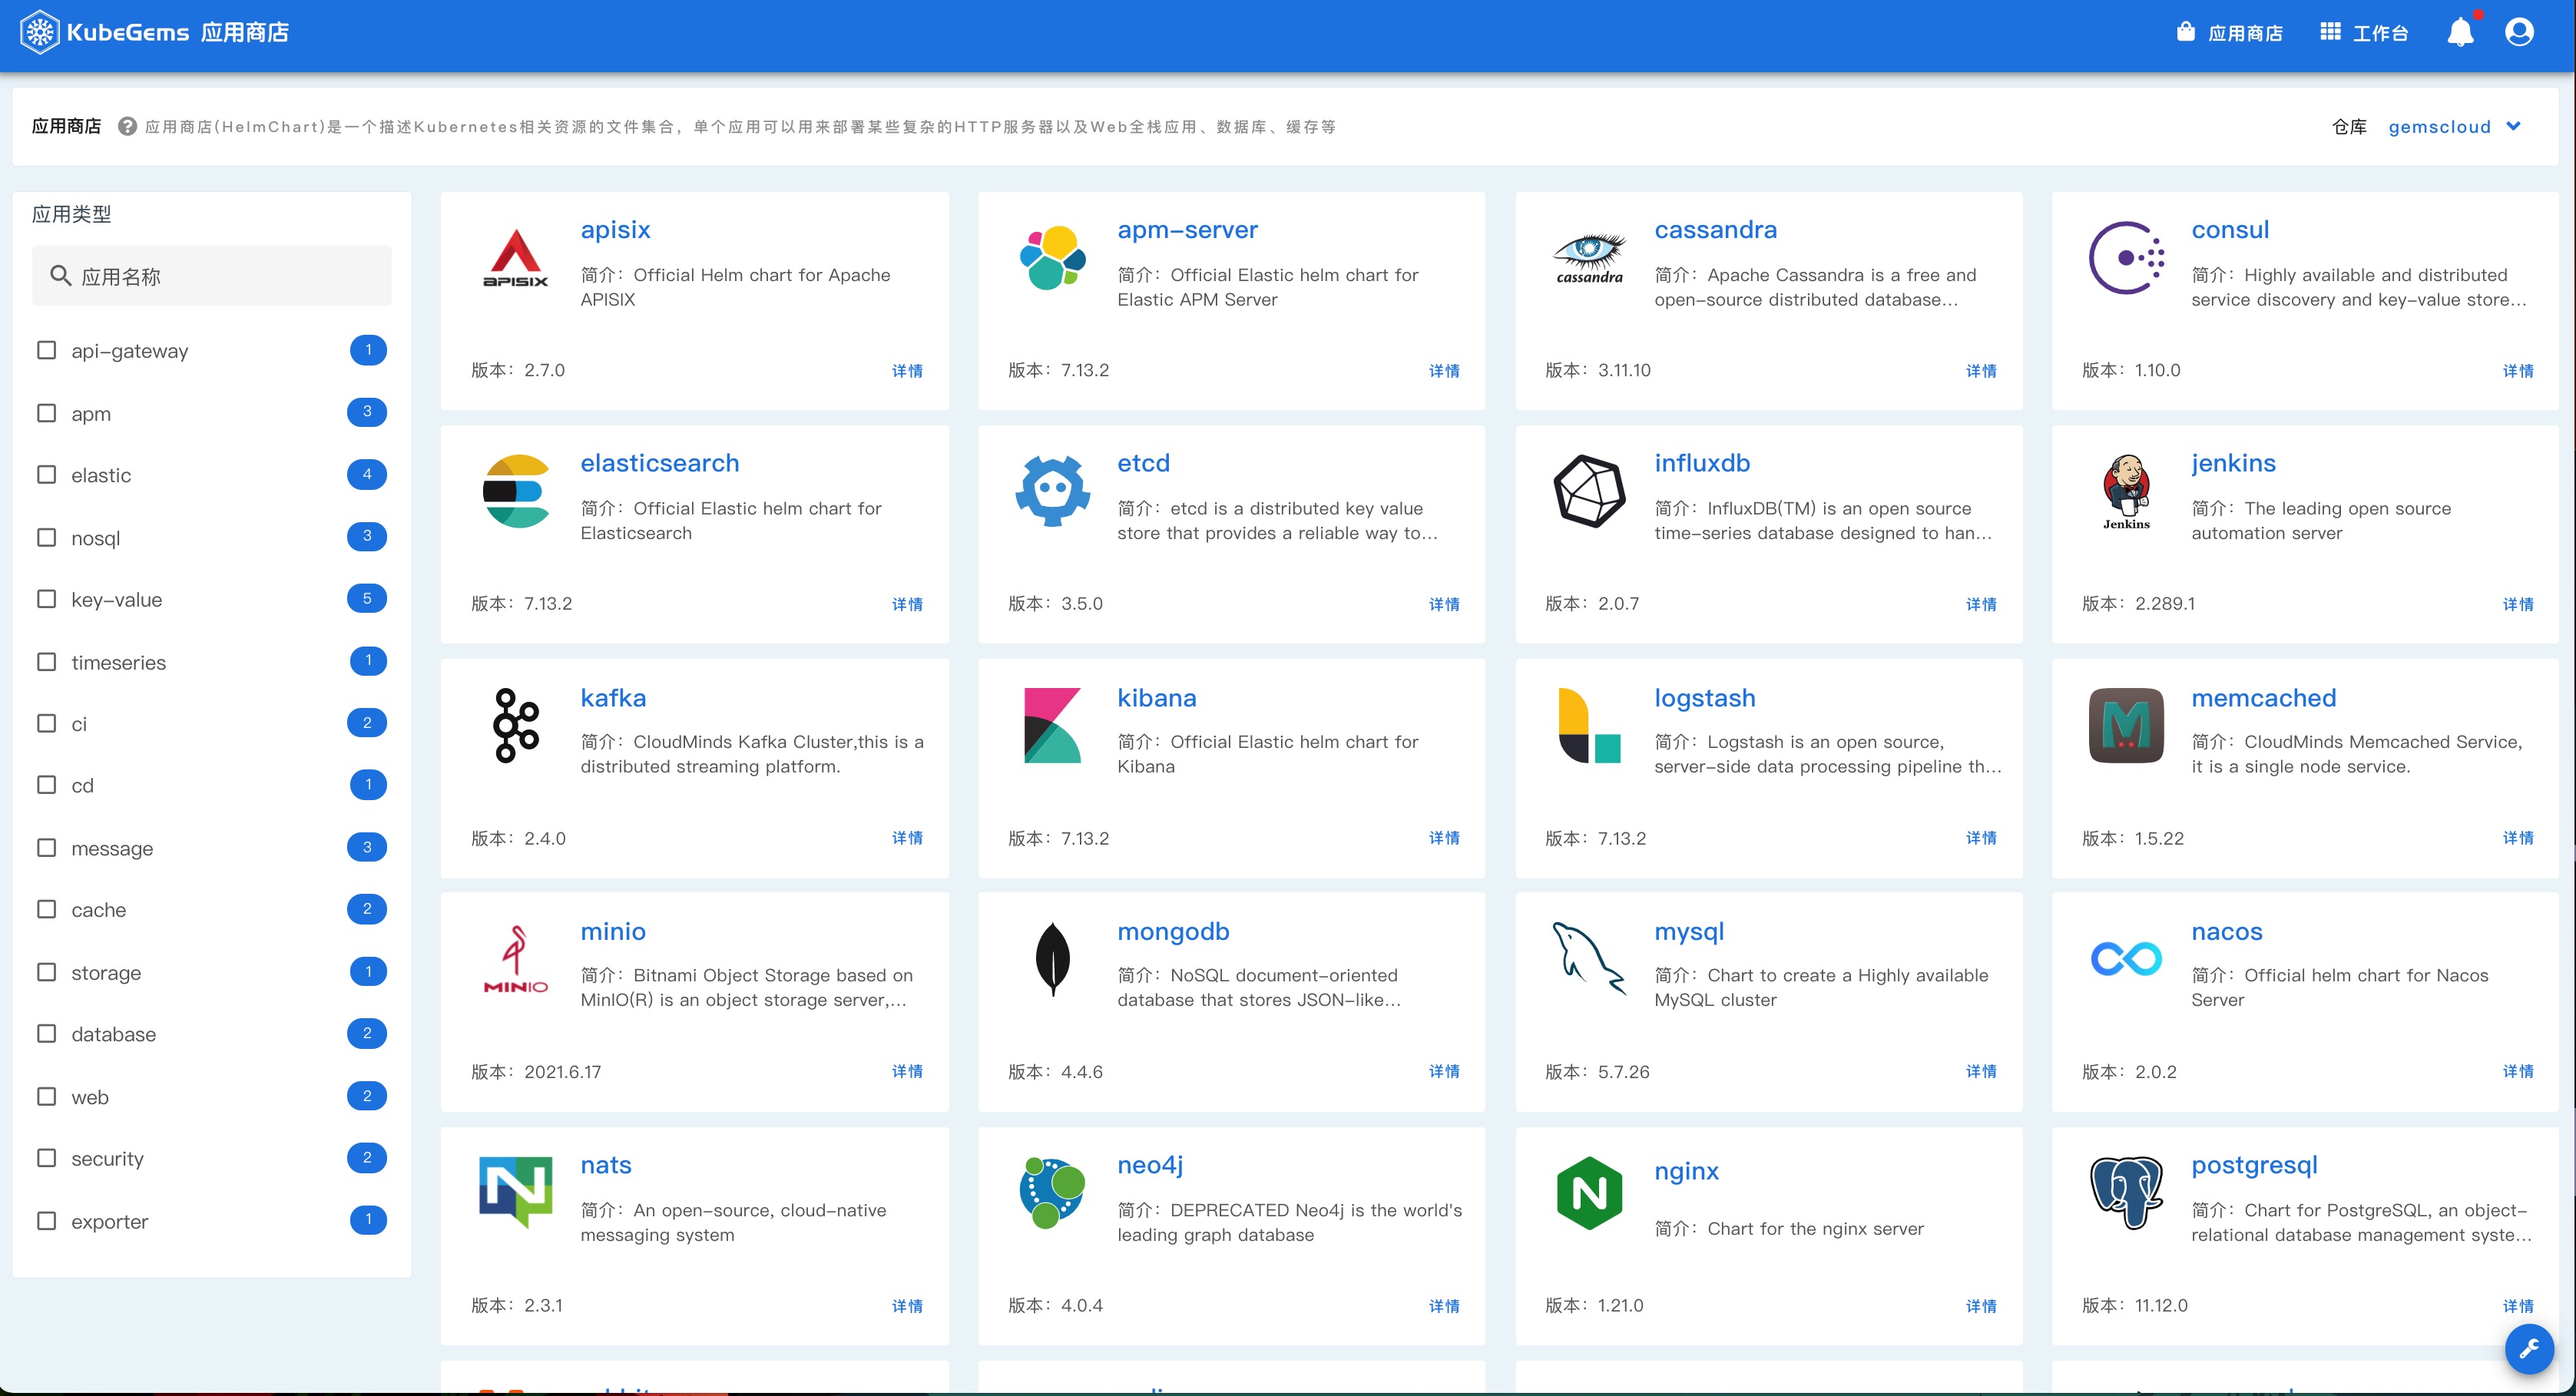Click minio version text 2021.6.17
The image size is (2576, 1396).
coord(563,1072)
